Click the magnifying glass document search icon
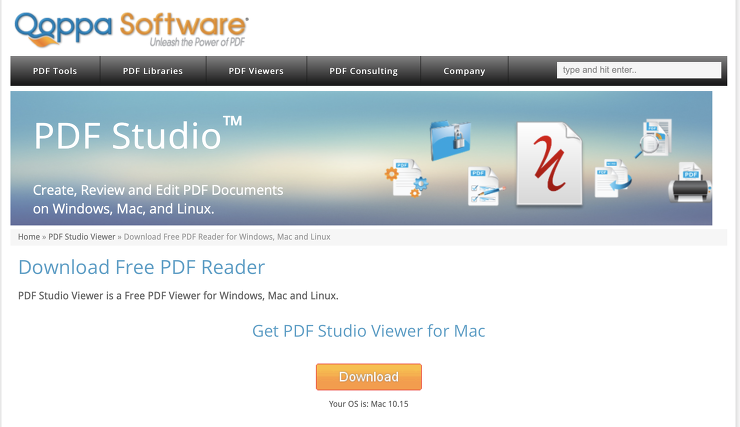This screenshot has width=740, height=427. click(x=654, y=138)
